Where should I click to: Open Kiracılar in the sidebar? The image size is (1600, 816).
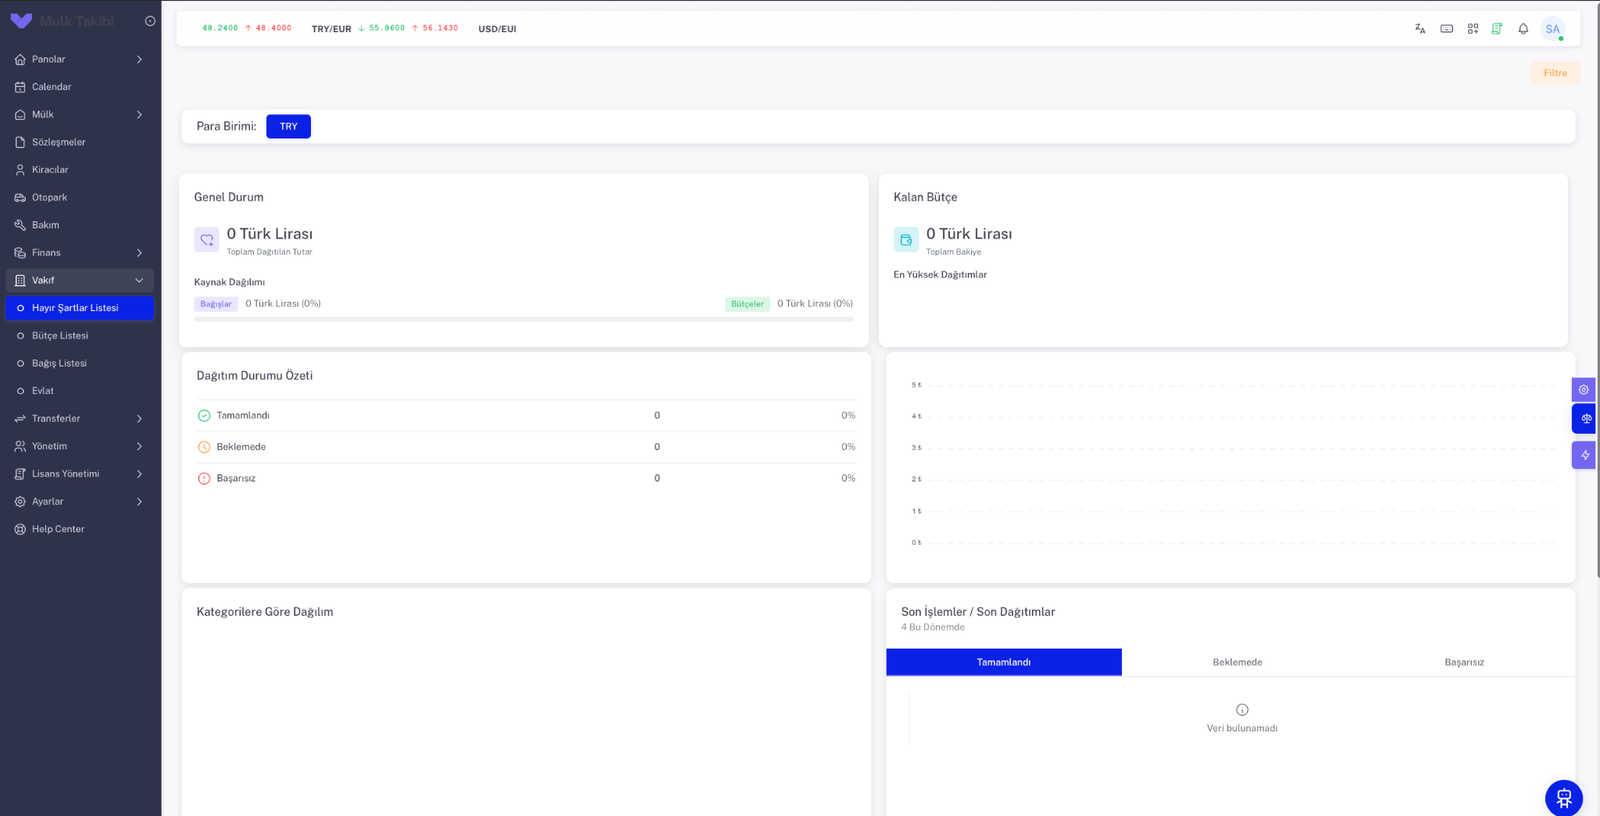[80, 170]
